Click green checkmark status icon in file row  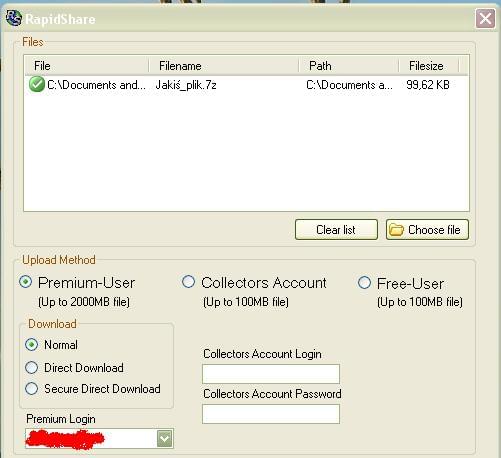[37, 84]
